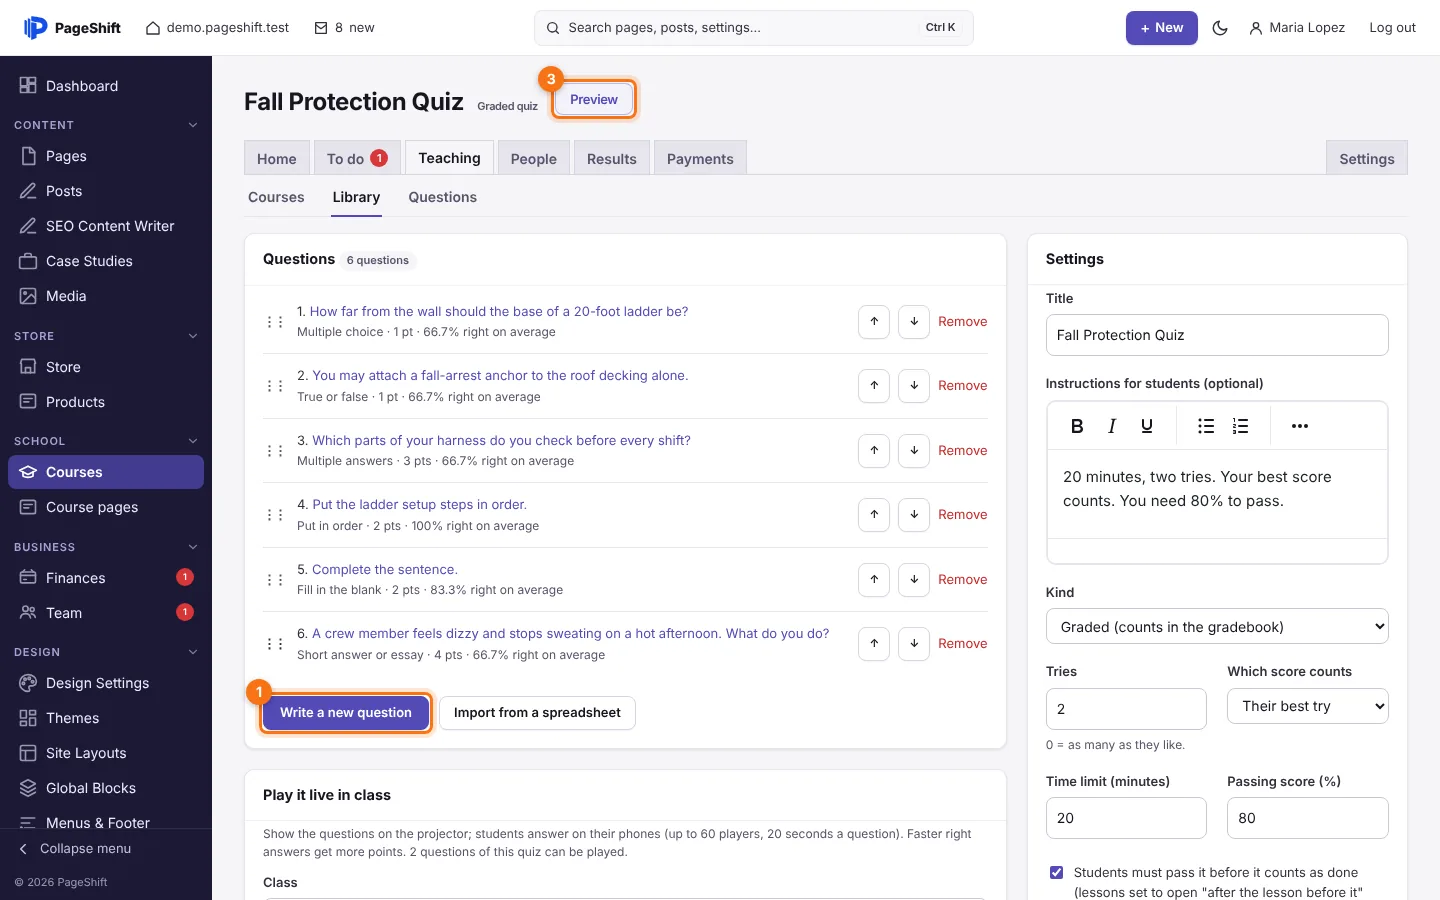
Task: Open the Payments tab
Action: click(x=700, y=159)
